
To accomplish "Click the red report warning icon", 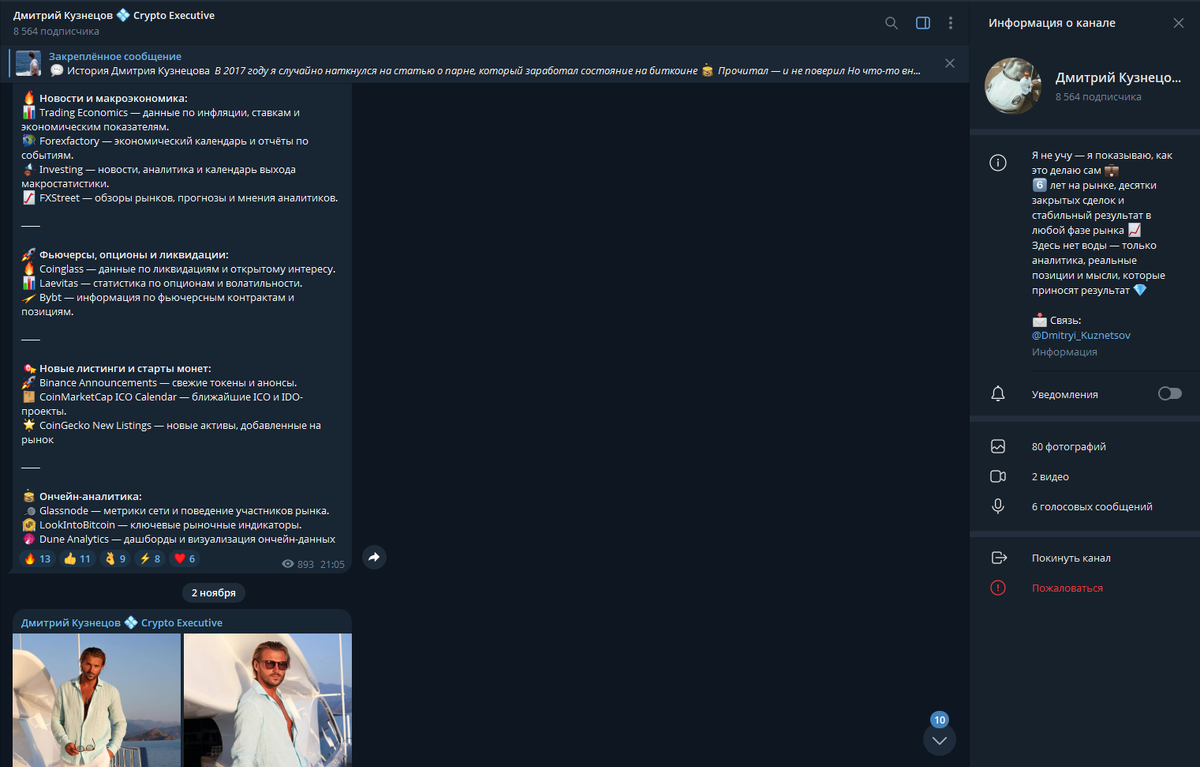I will [997, 588].
